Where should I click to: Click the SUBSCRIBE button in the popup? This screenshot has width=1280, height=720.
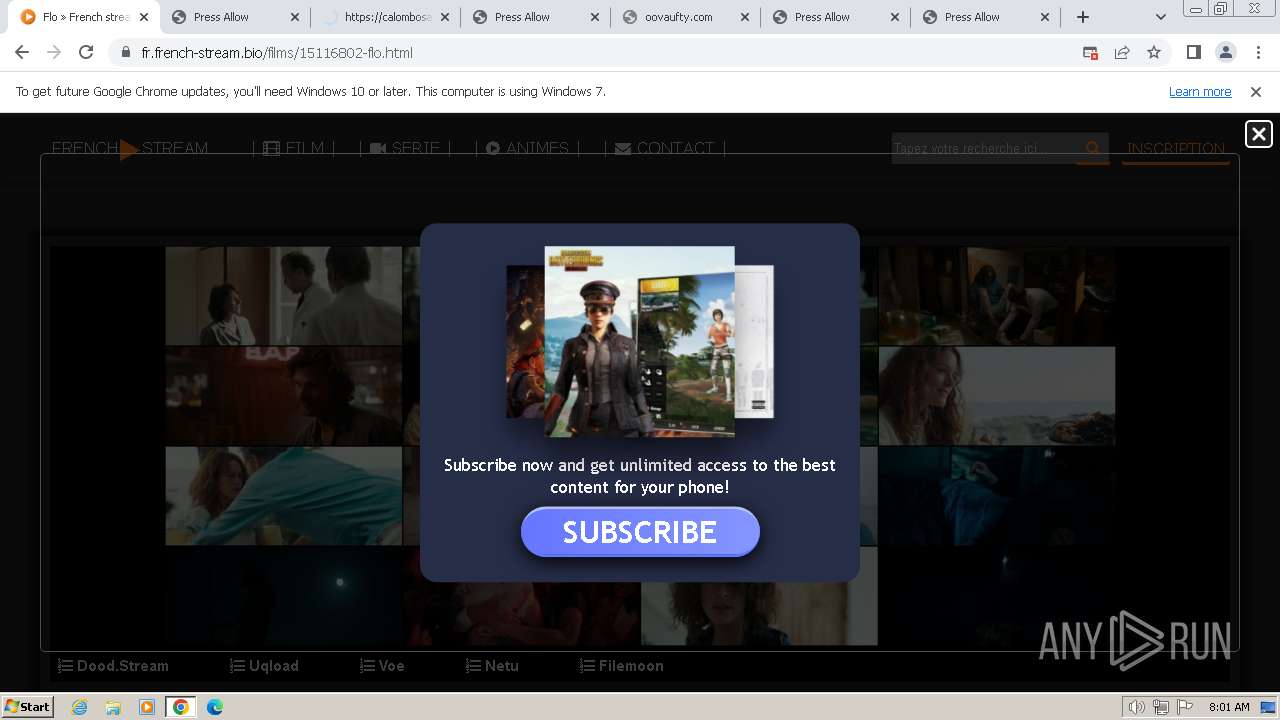click(x=640, y=532)
